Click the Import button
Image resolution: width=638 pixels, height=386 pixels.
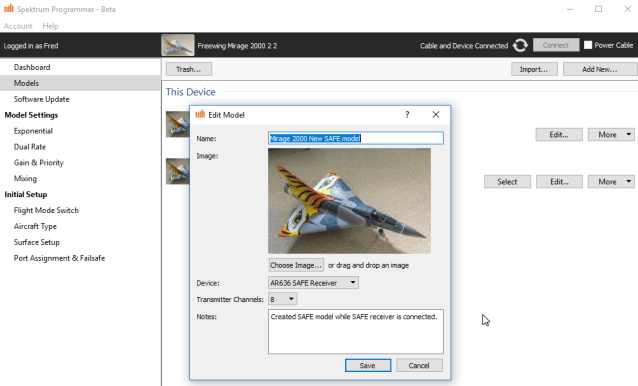[x=534, y=69]
